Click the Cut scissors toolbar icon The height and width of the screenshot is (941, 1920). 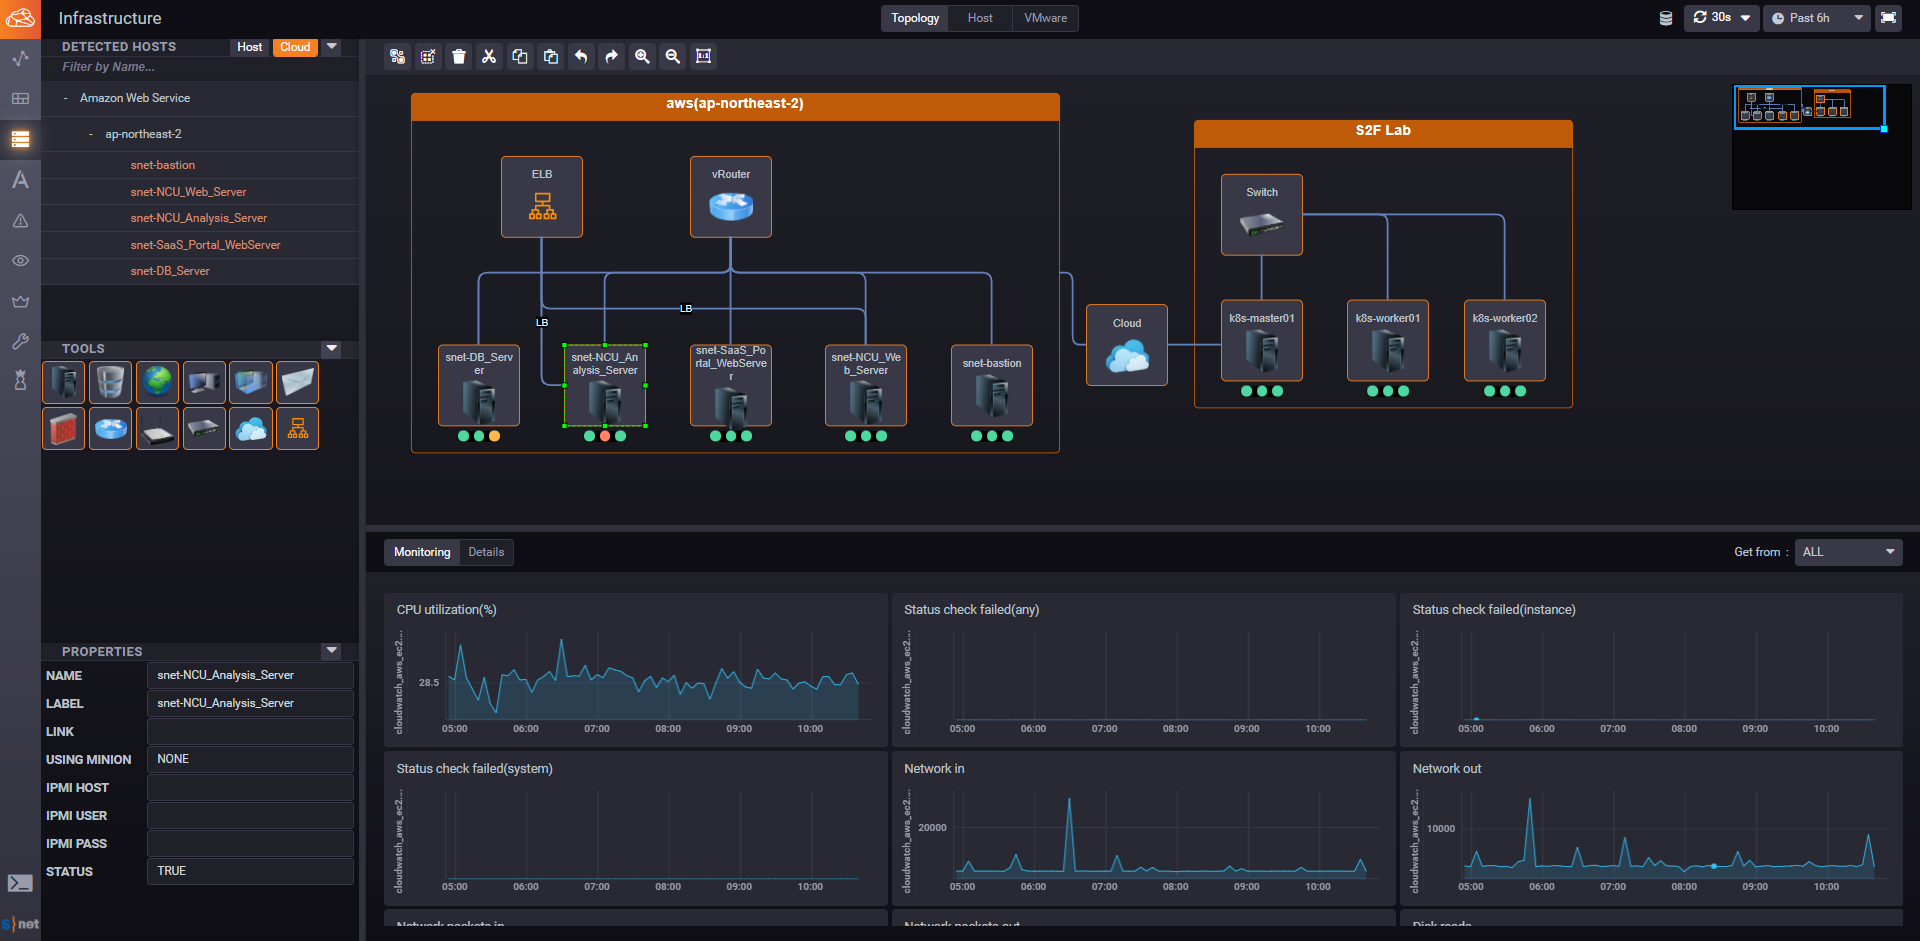pyautogui.click(x=489, y=57)
